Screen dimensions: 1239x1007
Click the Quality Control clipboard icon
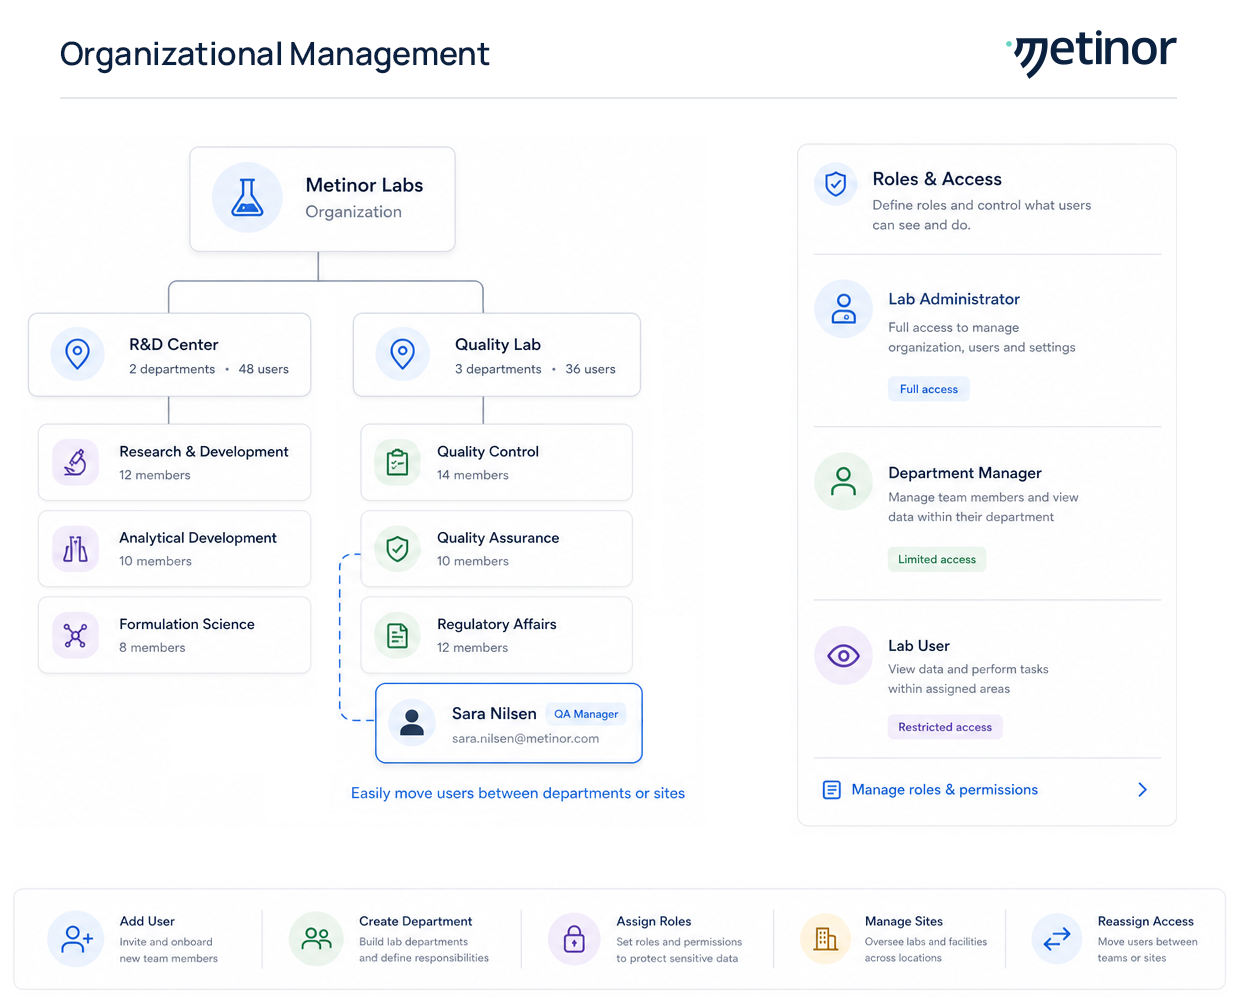(x=397, y=462)
